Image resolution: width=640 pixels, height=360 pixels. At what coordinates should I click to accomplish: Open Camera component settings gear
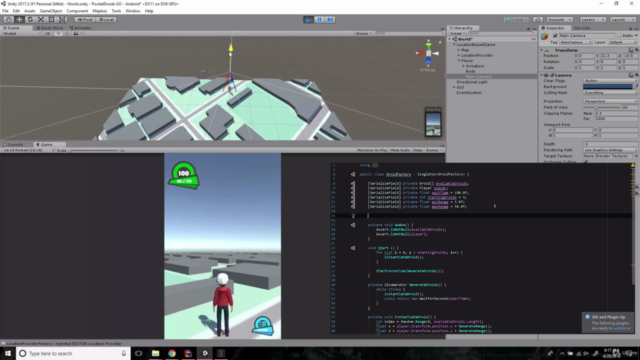[x=637, y=75]
